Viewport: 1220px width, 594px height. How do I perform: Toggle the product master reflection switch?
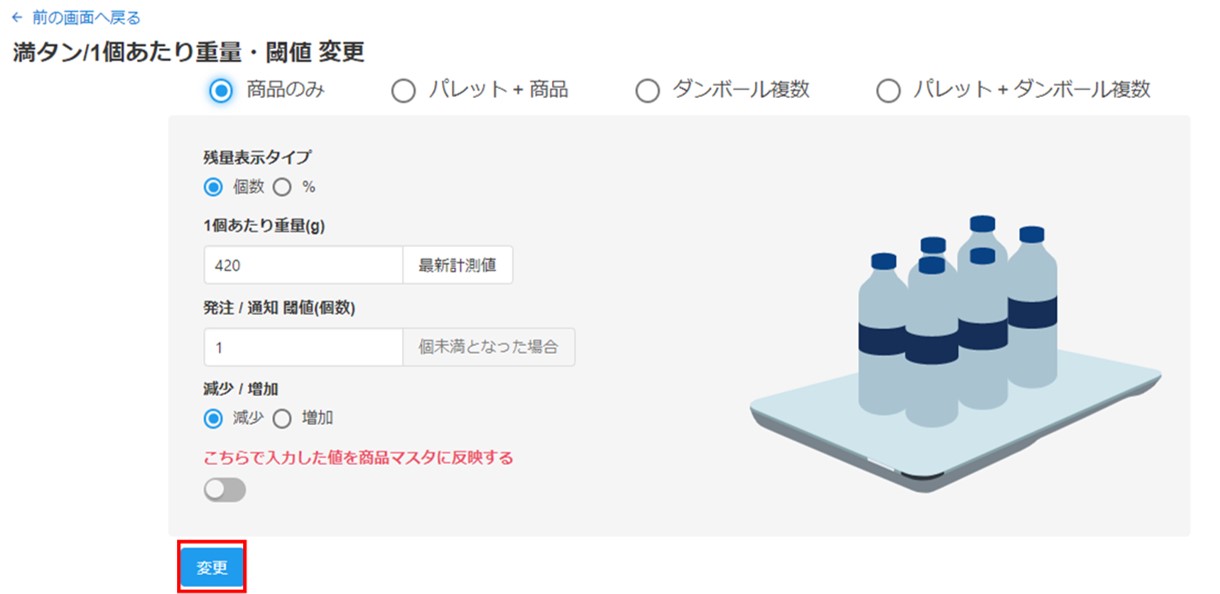pos(224,490)
